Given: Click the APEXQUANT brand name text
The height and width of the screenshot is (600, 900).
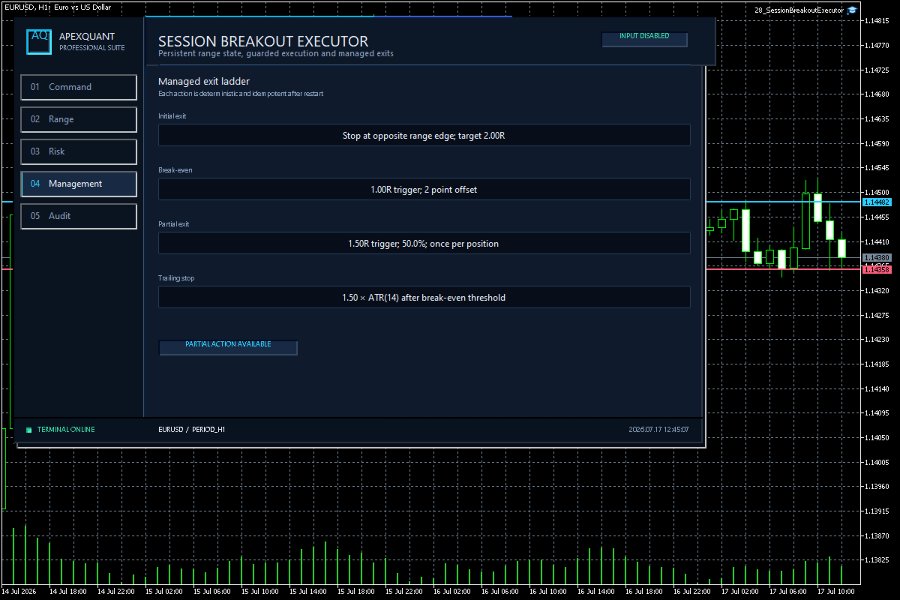Looking at the screenshot, I should [x=87, y=36].
